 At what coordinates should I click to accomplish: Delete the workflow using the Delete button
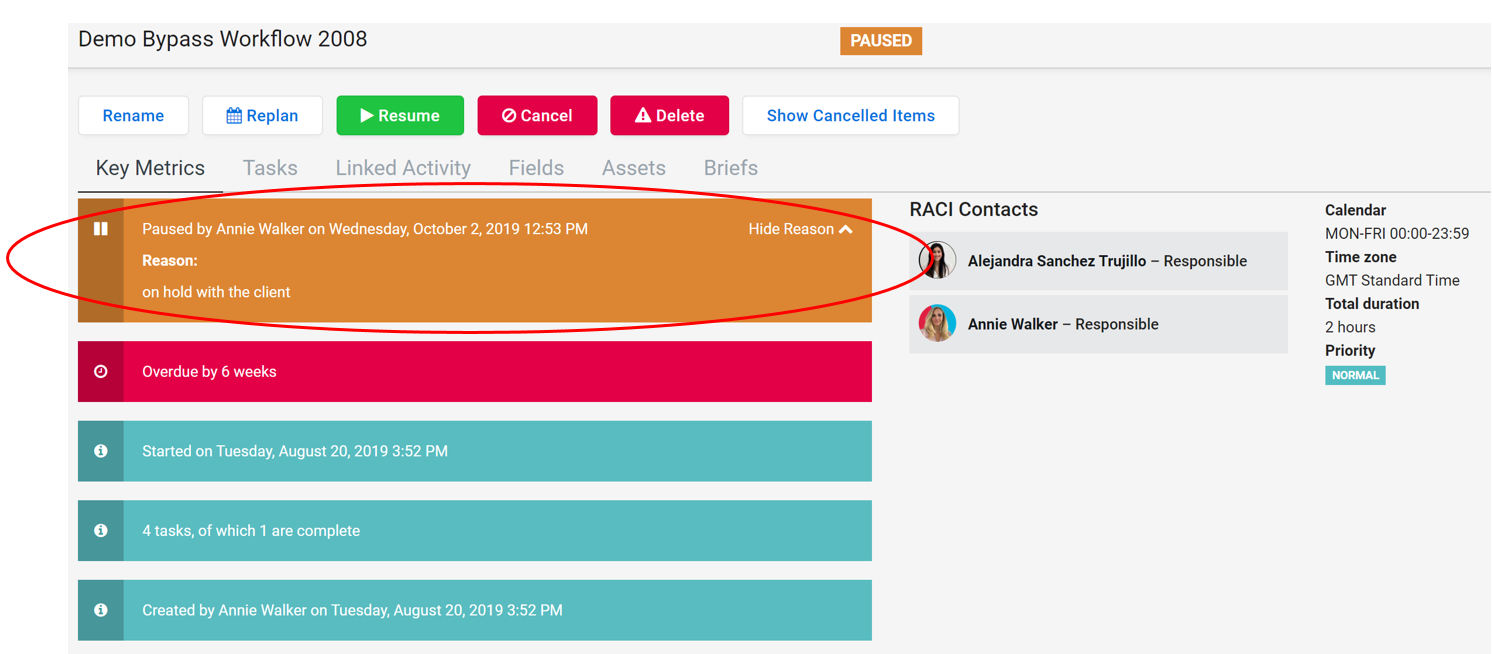pos(669,115)
